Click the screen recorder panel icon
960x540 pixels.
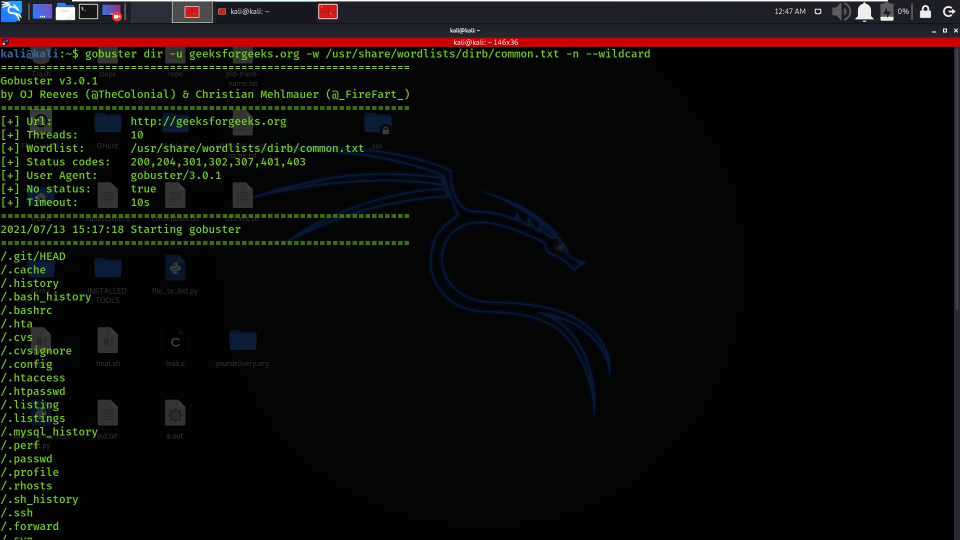[x=112, y=12]
